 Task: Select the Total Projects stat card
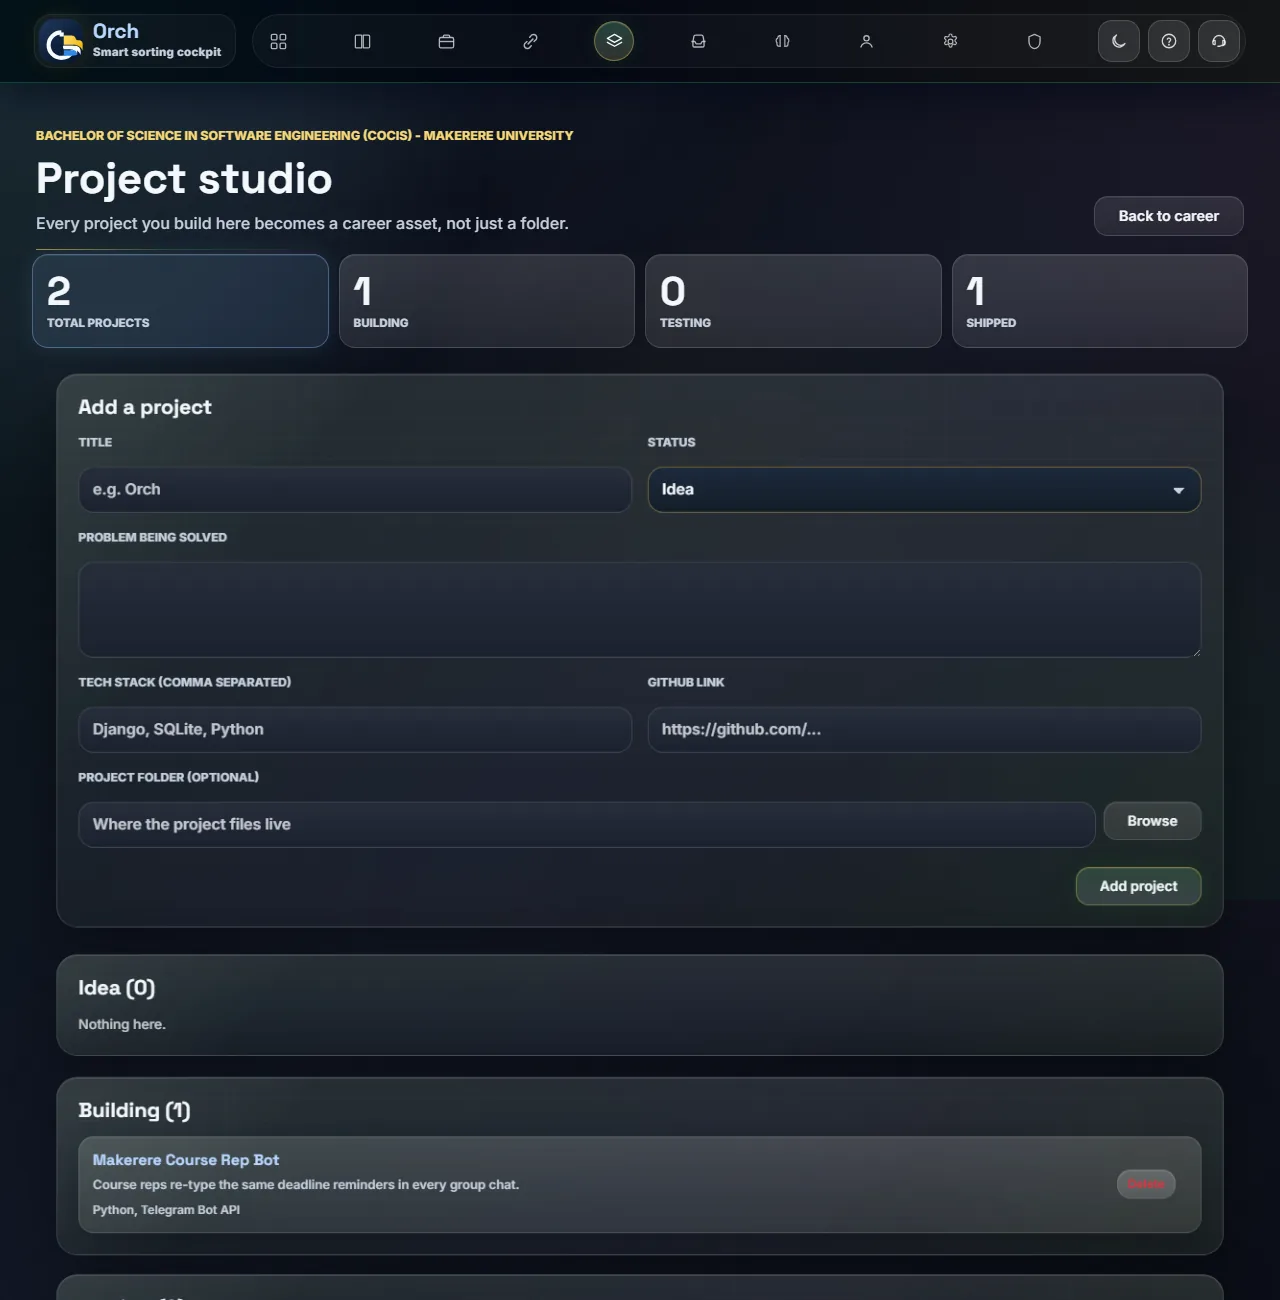click(x=180, y=301)
